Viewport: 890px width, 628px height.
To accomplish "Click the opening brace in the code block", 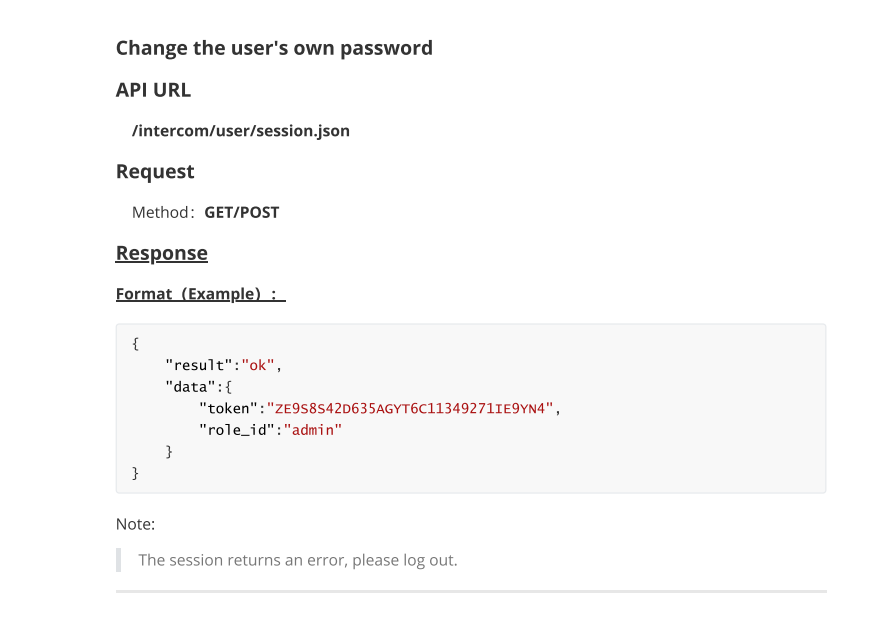I will pyautogui.click(x=135, y=344).
